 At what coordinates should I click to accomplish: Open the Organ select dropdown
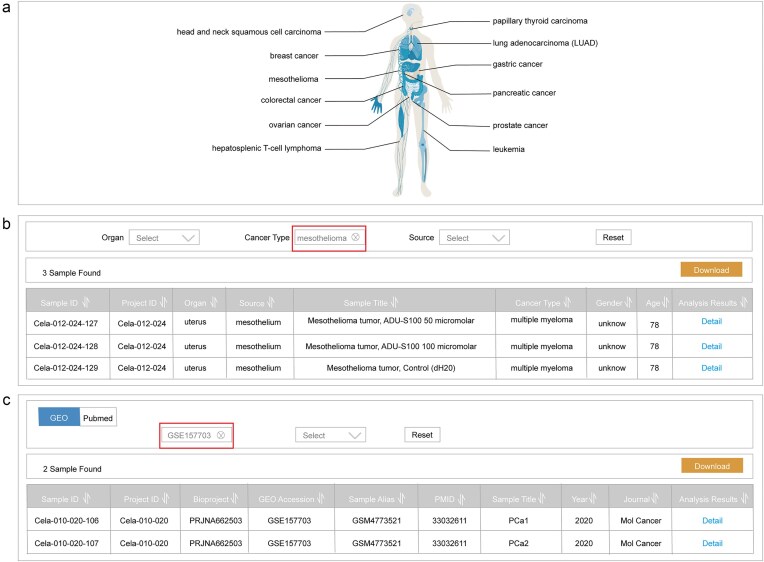[x=164, y=238]
